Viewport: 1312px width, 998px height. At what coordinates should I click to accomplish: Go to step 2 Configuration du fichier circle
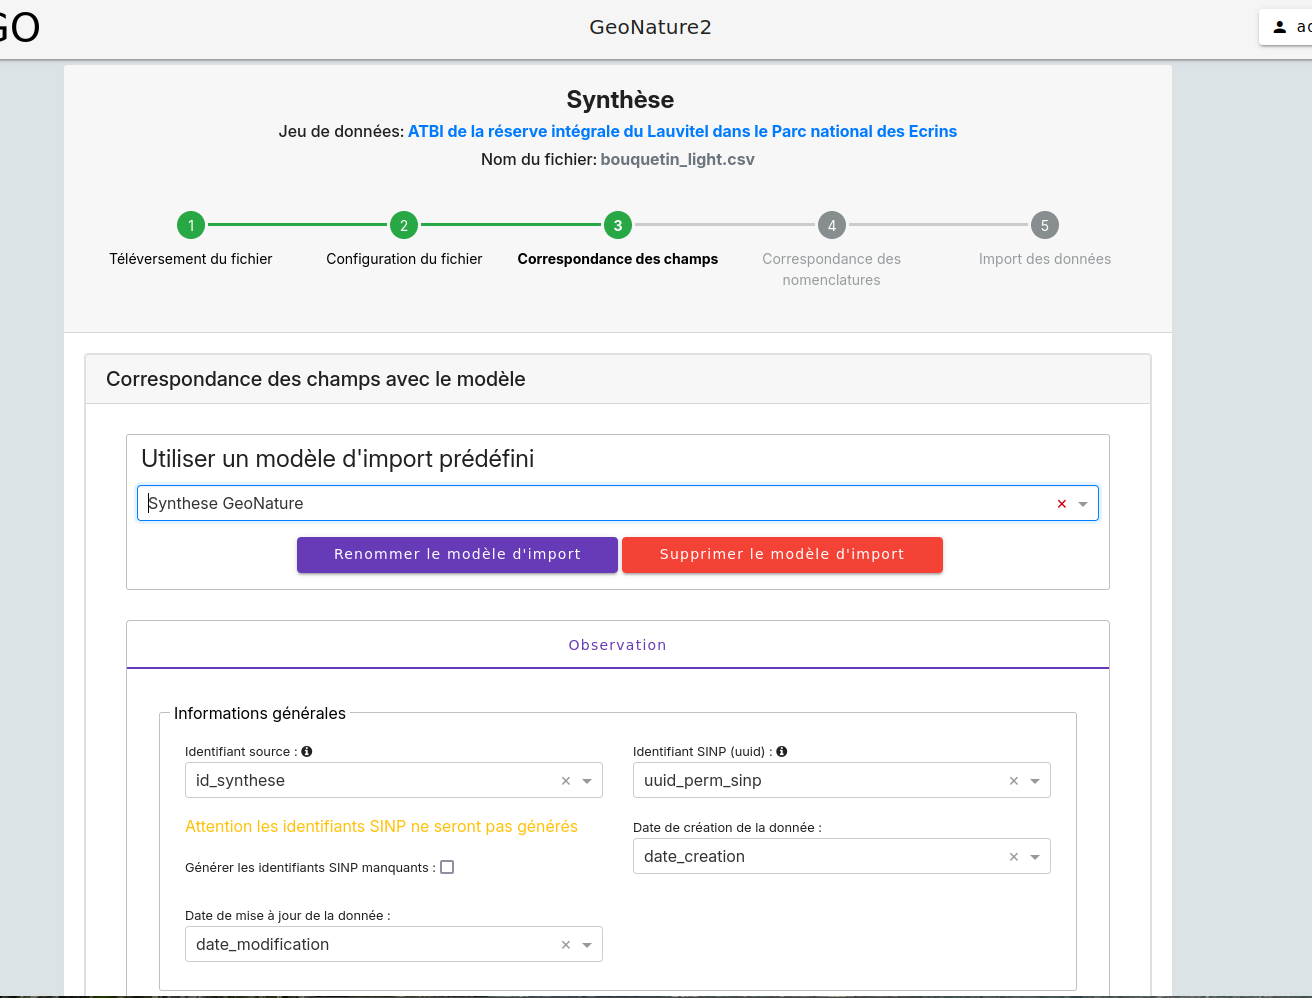[404, 225]
